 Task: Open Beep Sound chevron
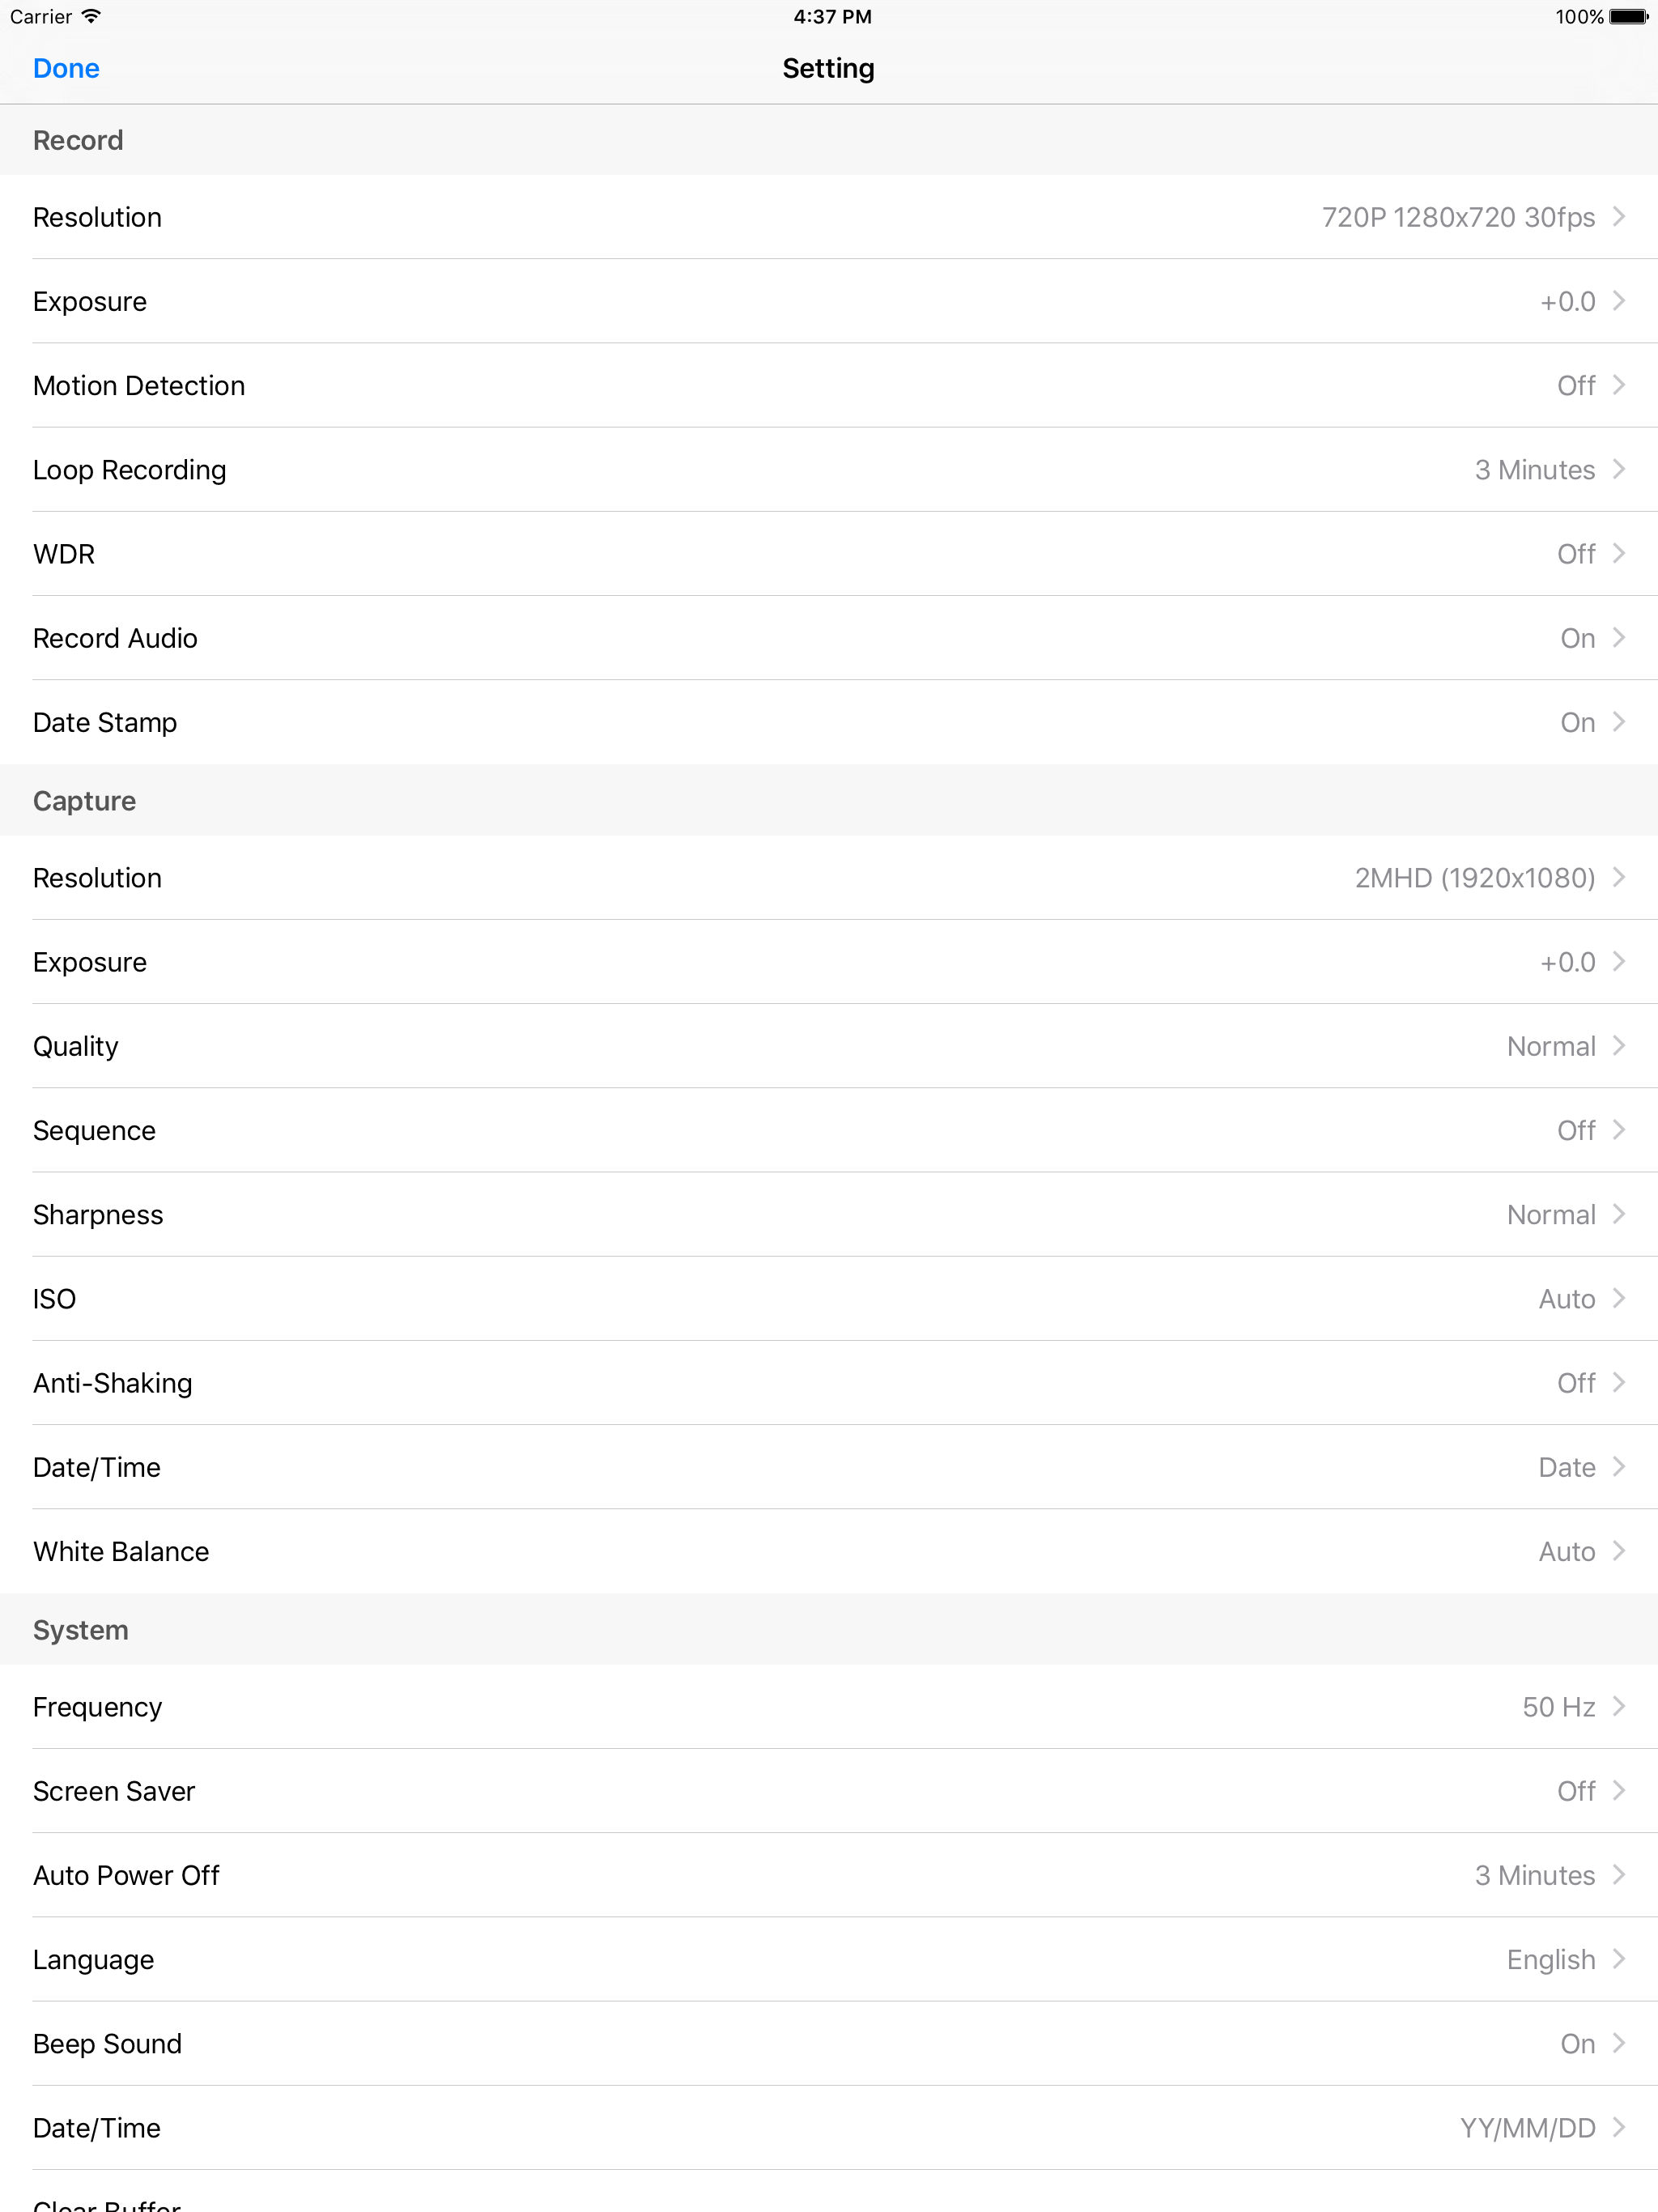[x=1619, y=2043]
